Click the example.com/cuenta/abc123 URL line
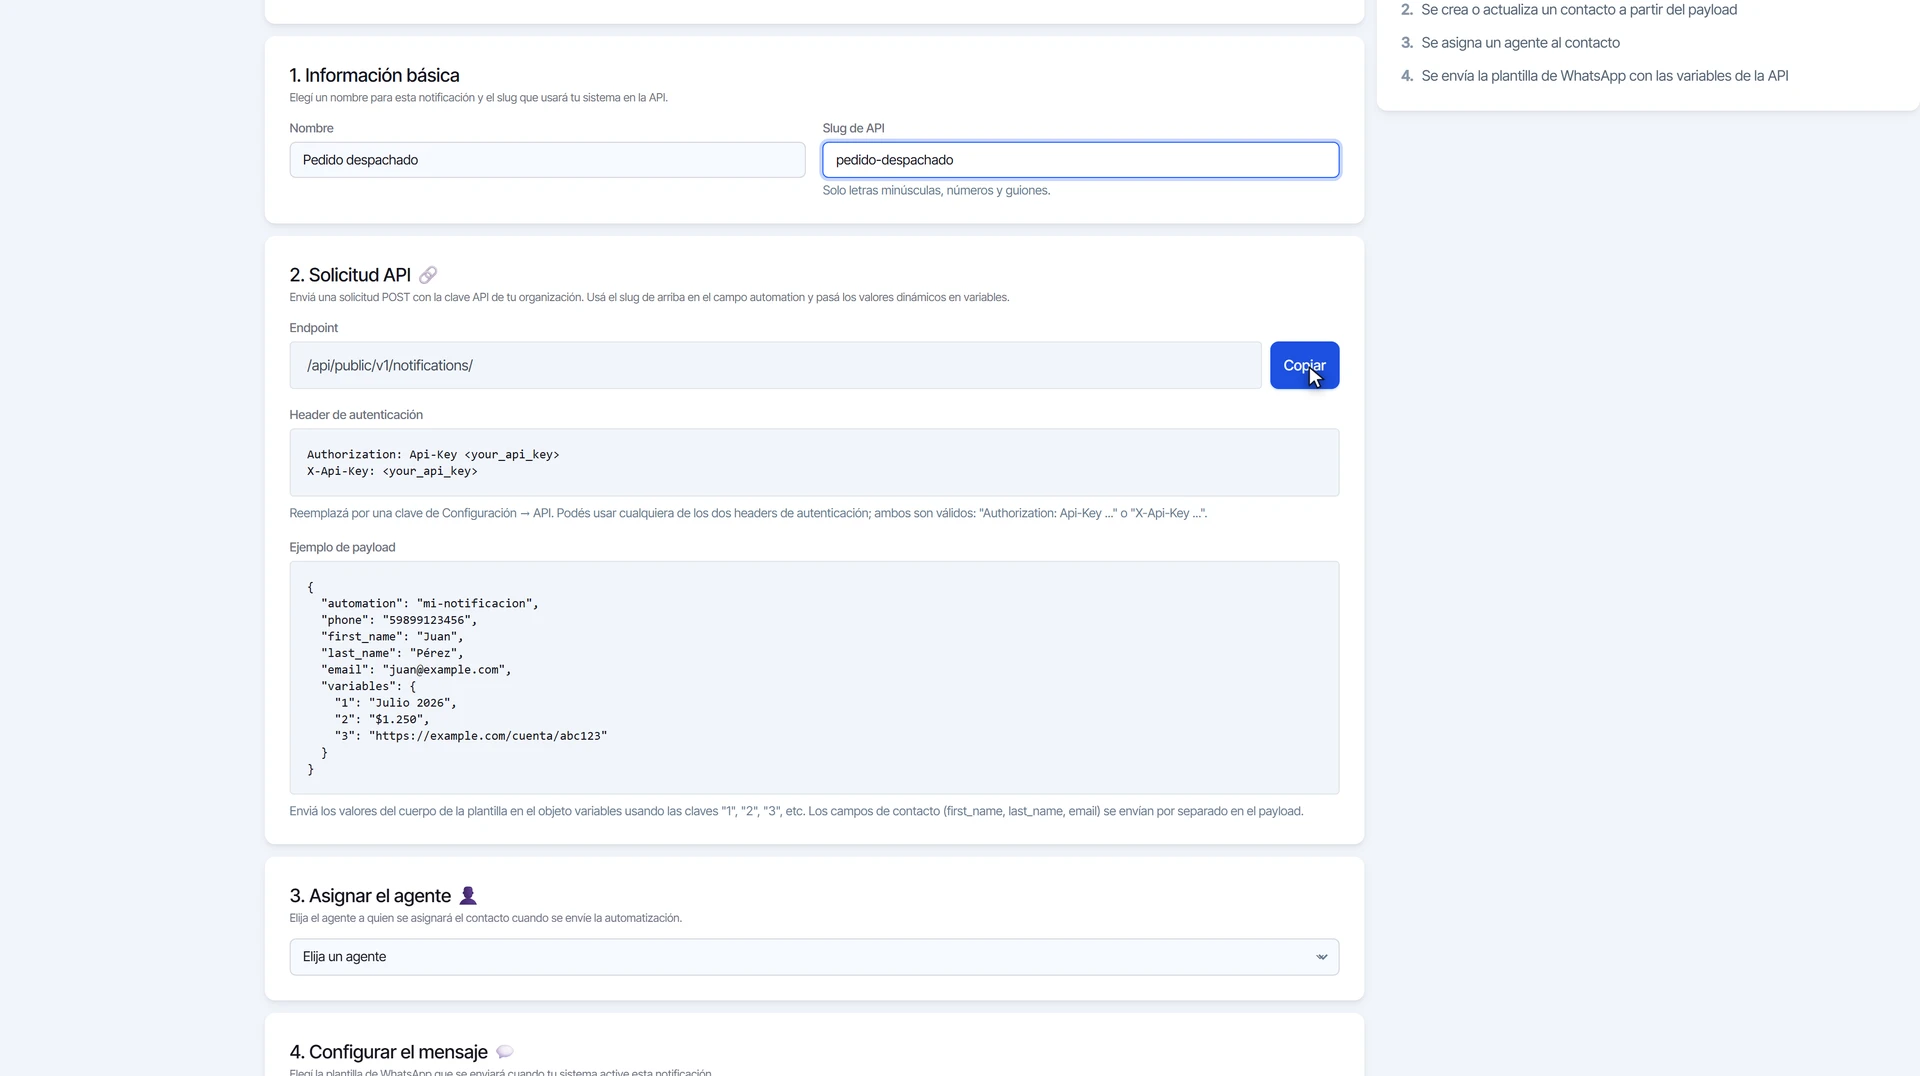 (471, 736)
